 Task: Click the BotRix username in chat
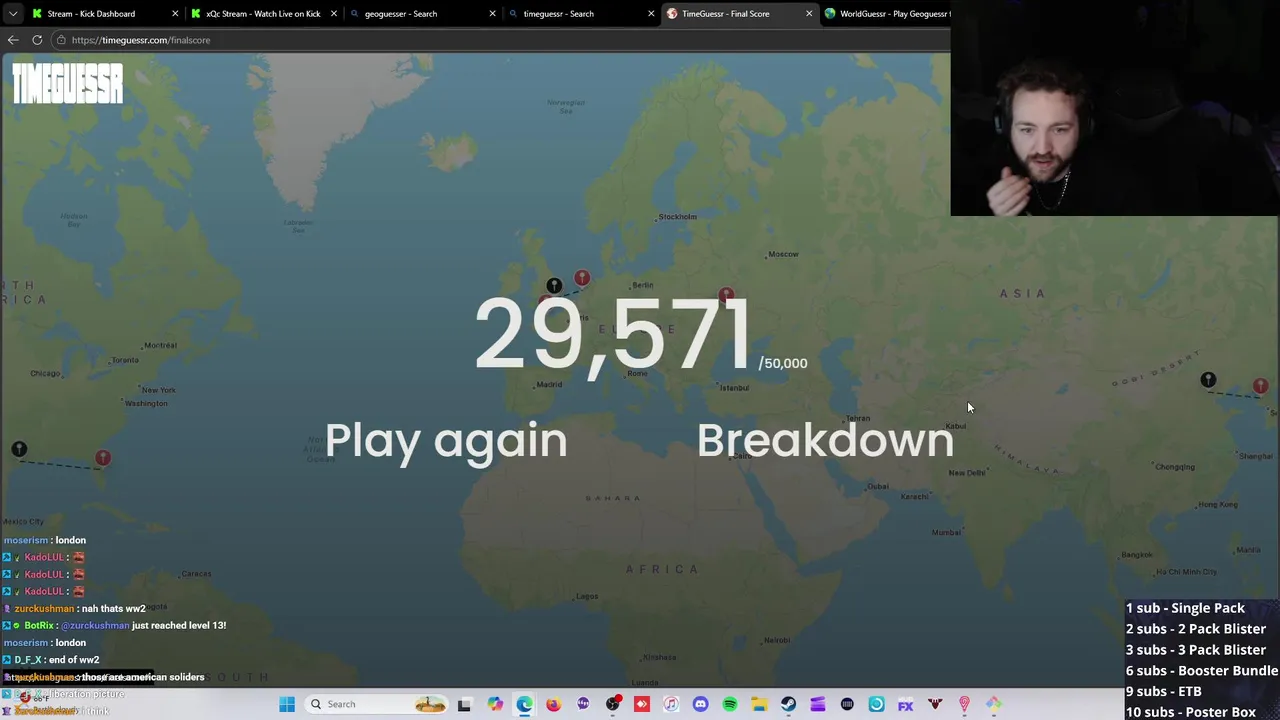pyautogui.click(x=39, y=625)
